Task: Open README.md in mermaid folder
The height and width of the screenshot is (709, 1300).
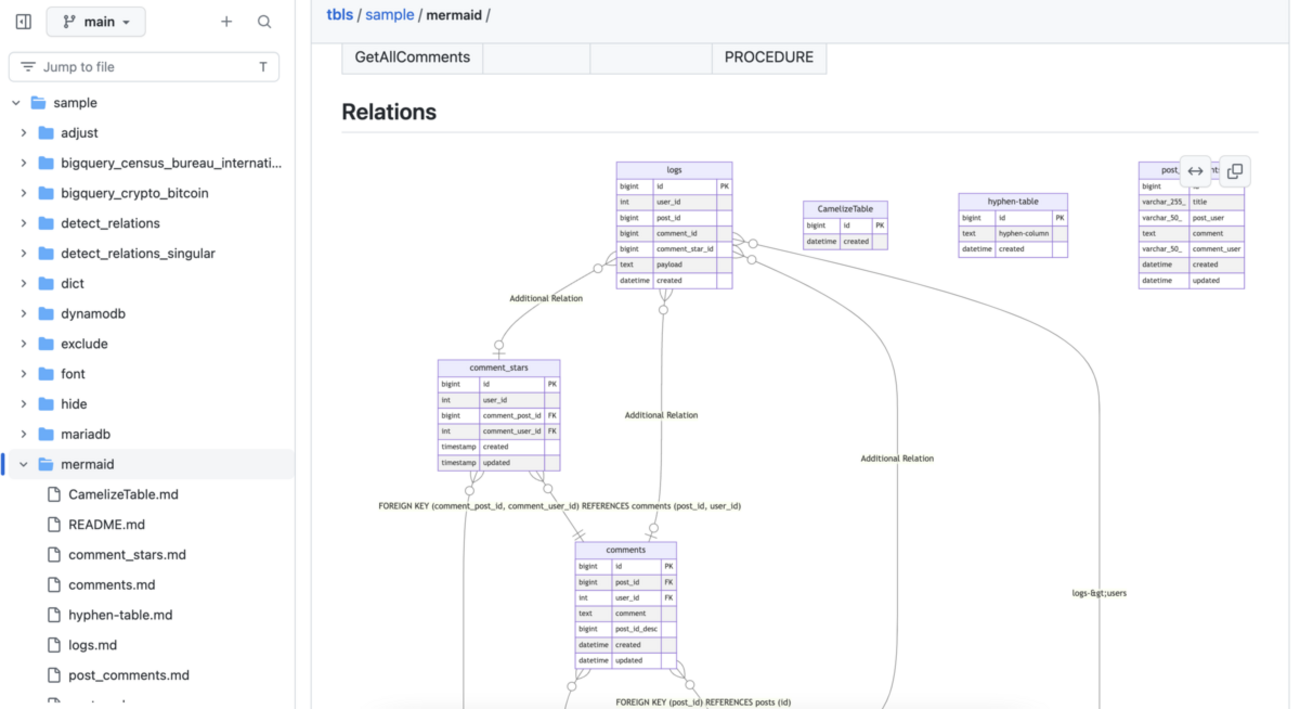Action: point(107,524)
